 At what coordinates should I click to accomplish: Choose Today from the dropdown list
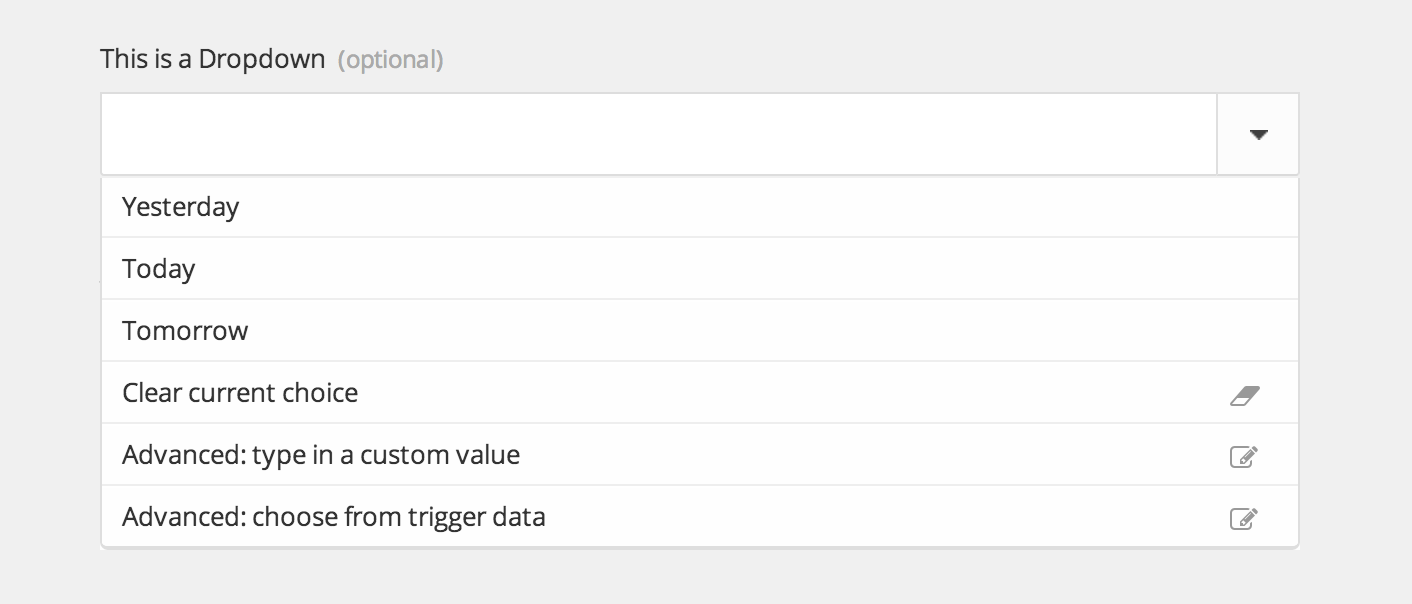click(x=159, y=269)
